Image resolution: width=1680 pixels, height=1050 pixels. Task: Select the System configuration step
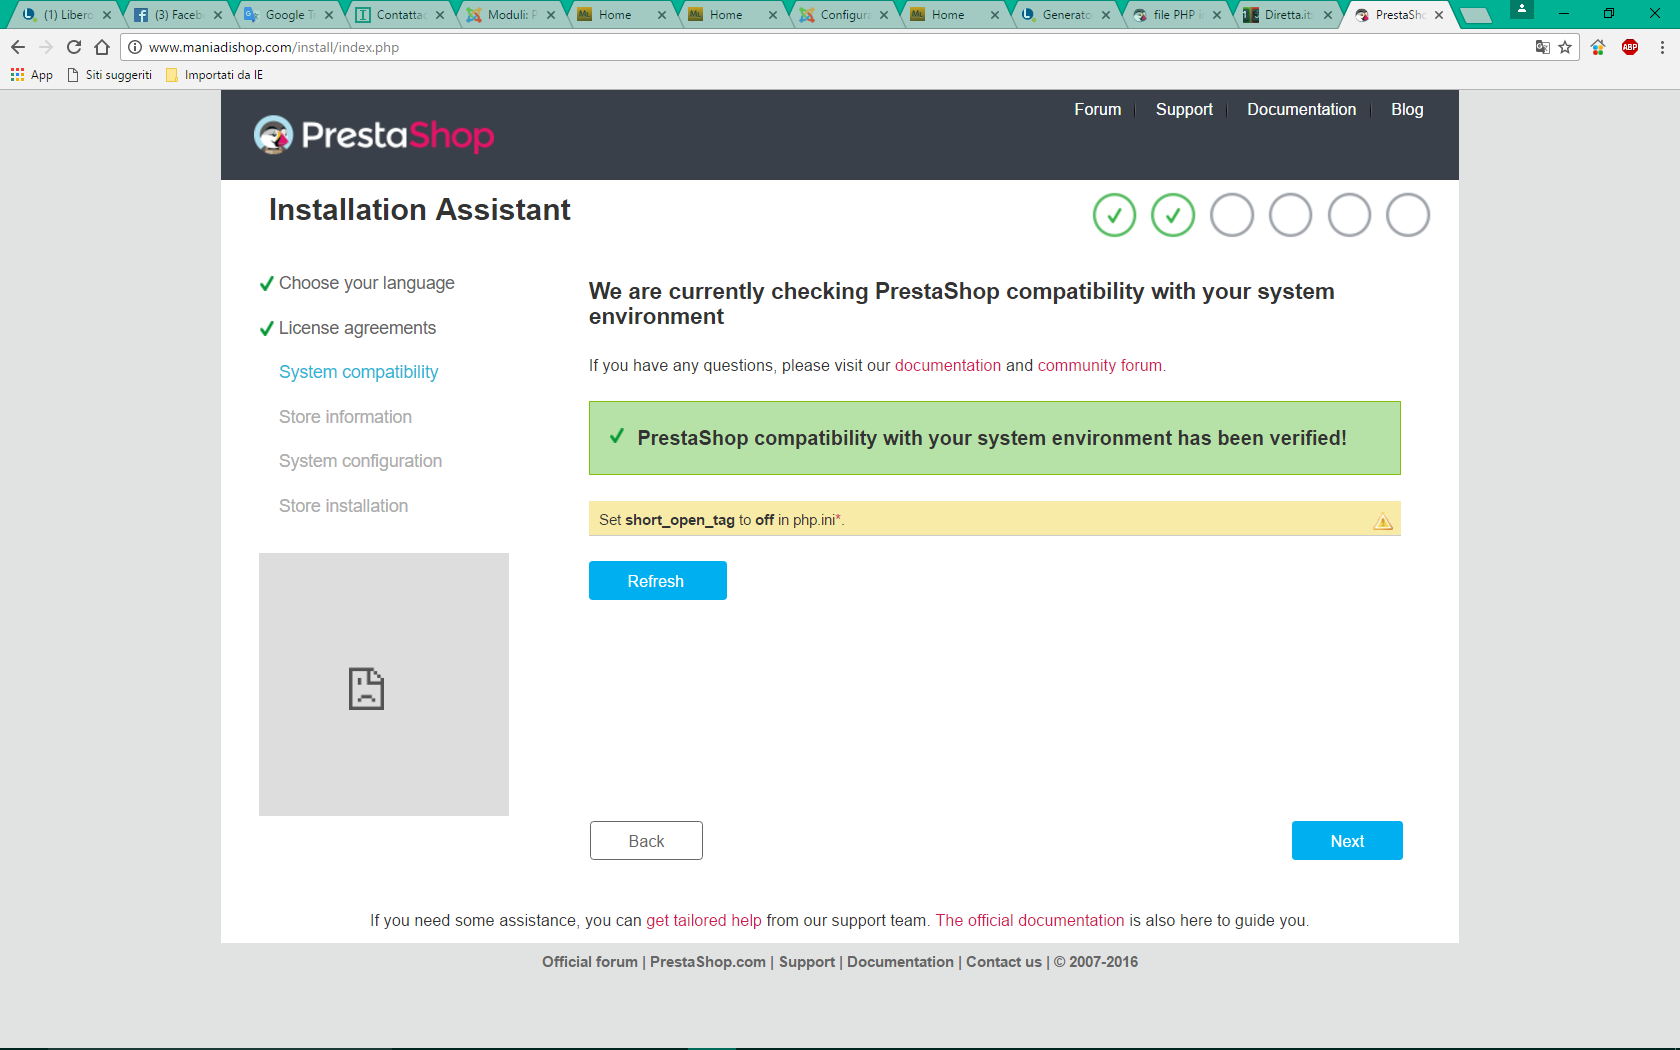[360, 461]
